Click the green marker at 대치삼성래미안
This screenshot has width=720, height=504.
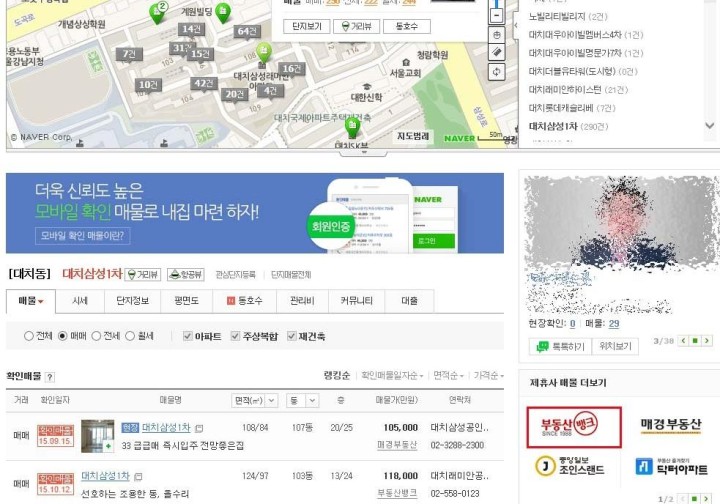point(264,52)
